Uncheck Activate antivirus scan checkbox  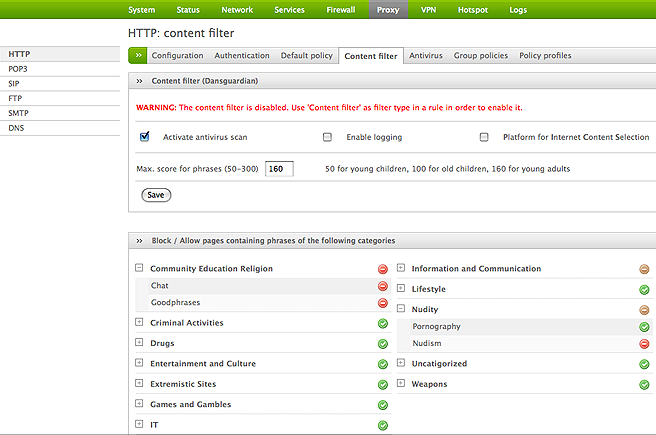145,137
